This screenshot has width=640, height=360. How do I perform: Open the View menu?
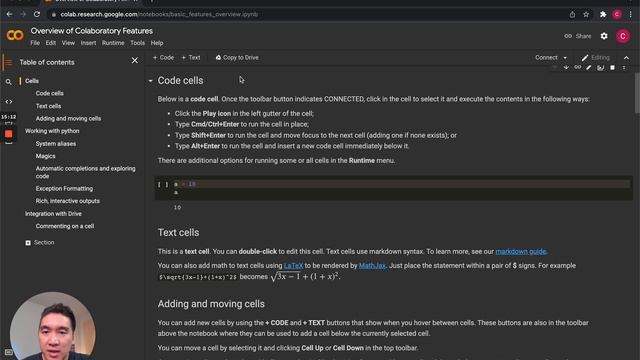pos(68,43)
